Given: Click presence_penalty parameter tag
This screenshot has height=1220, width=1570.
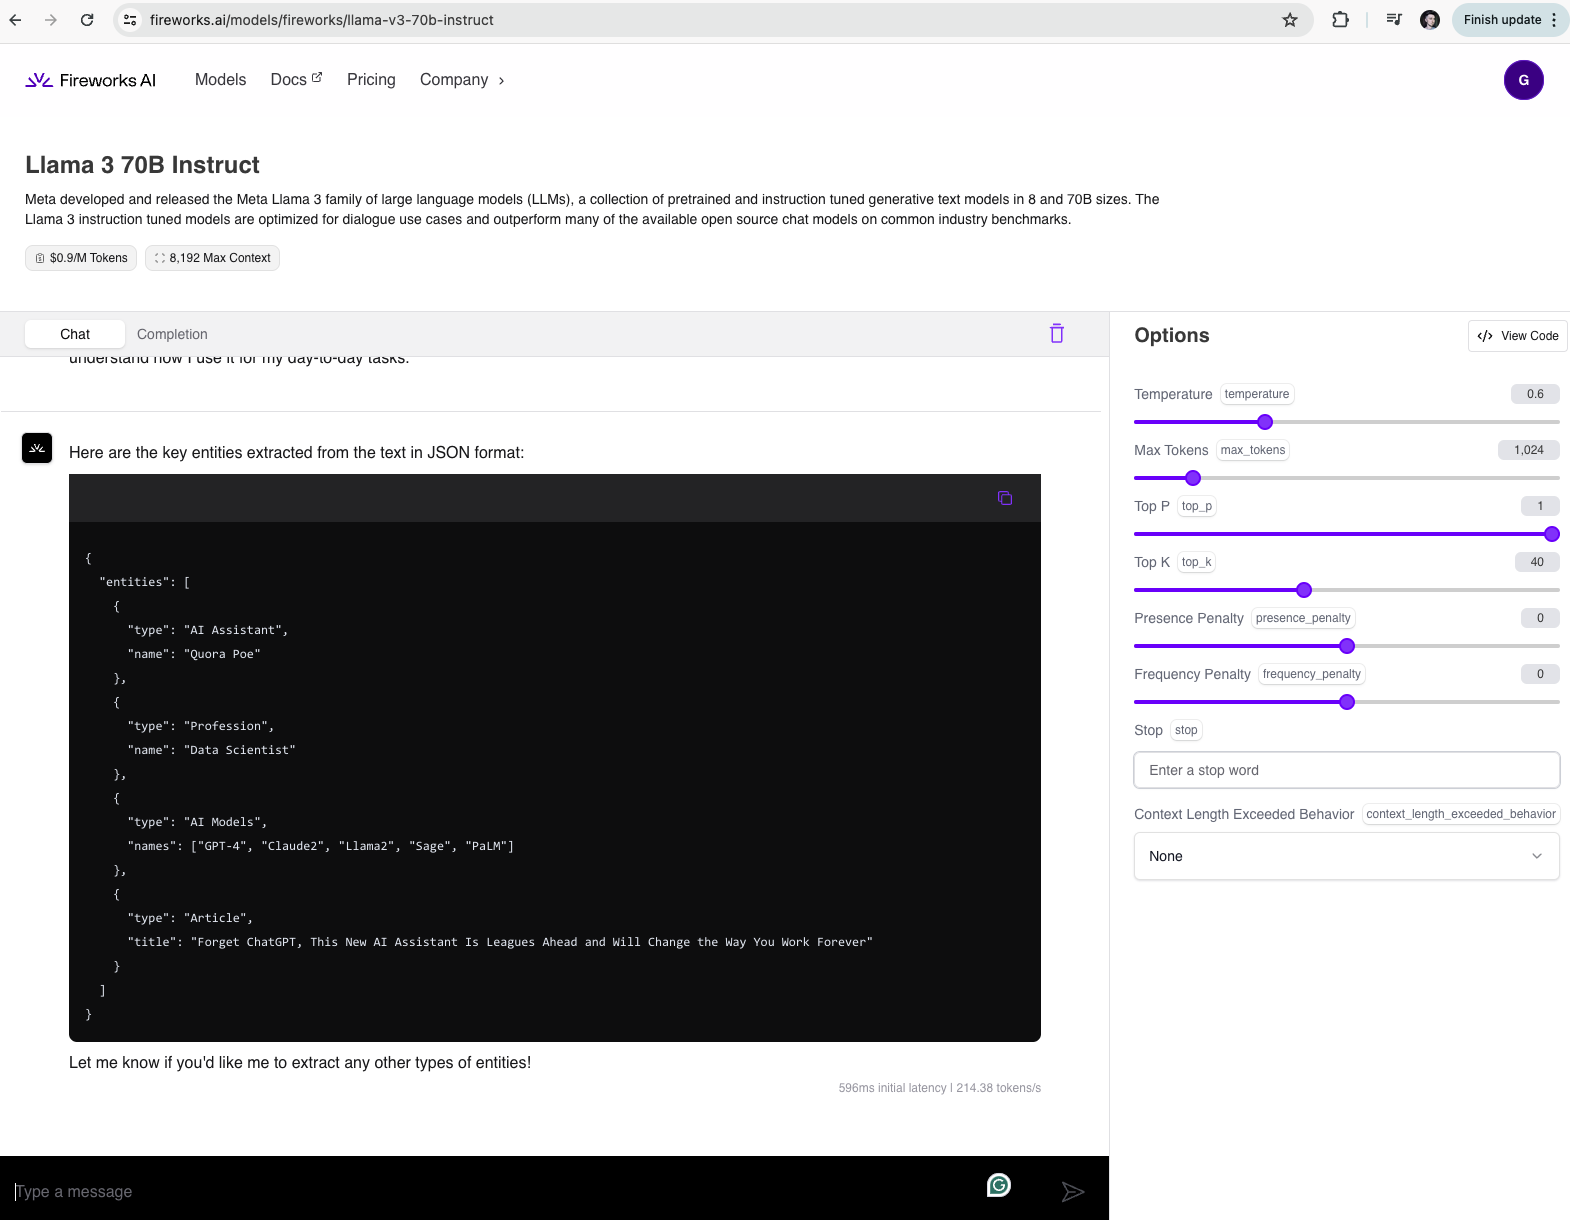Looking at the screenshot, I should click(x=1303, y=618).
